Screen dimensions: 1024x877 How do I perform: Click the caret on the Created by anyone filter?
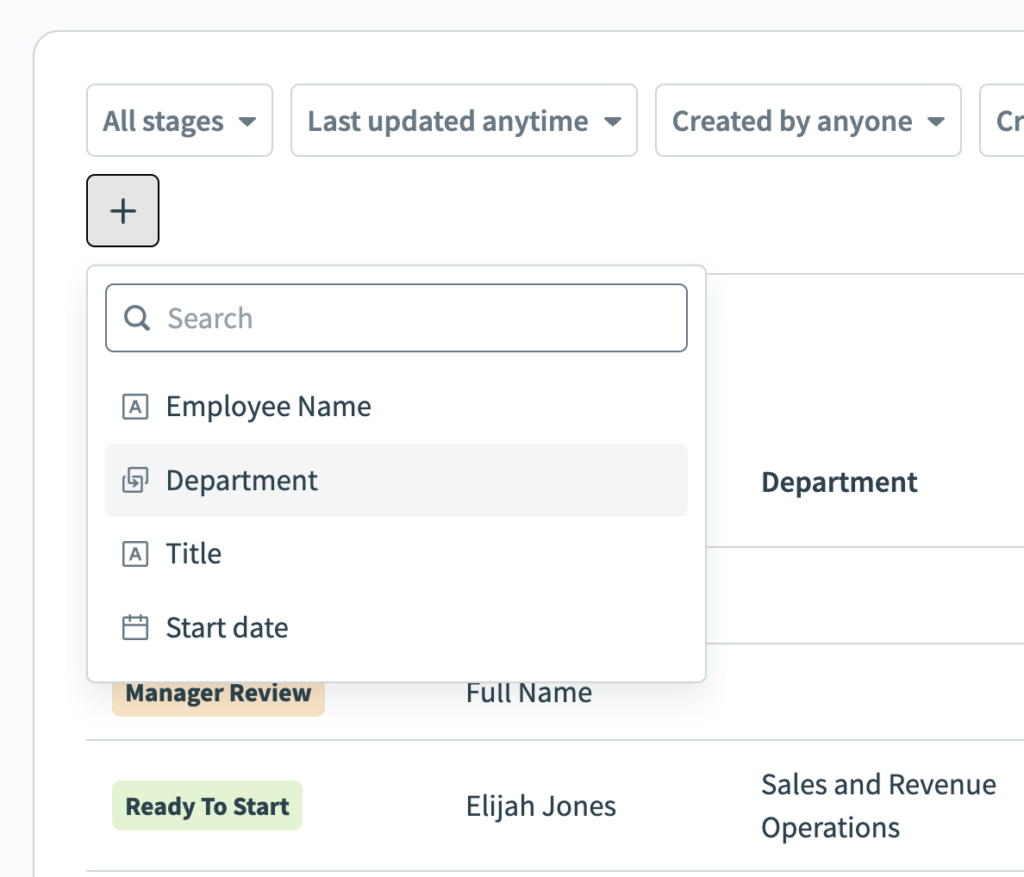click(x=936, y=120)
